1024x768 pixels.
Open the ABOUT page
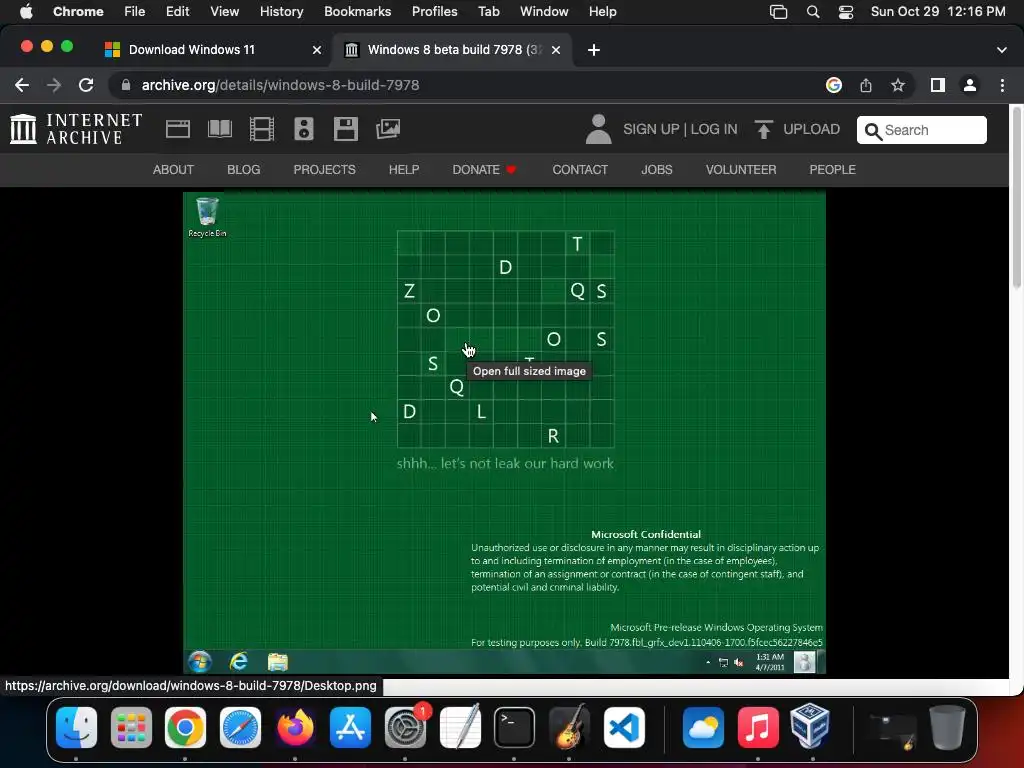click(173, 170)
